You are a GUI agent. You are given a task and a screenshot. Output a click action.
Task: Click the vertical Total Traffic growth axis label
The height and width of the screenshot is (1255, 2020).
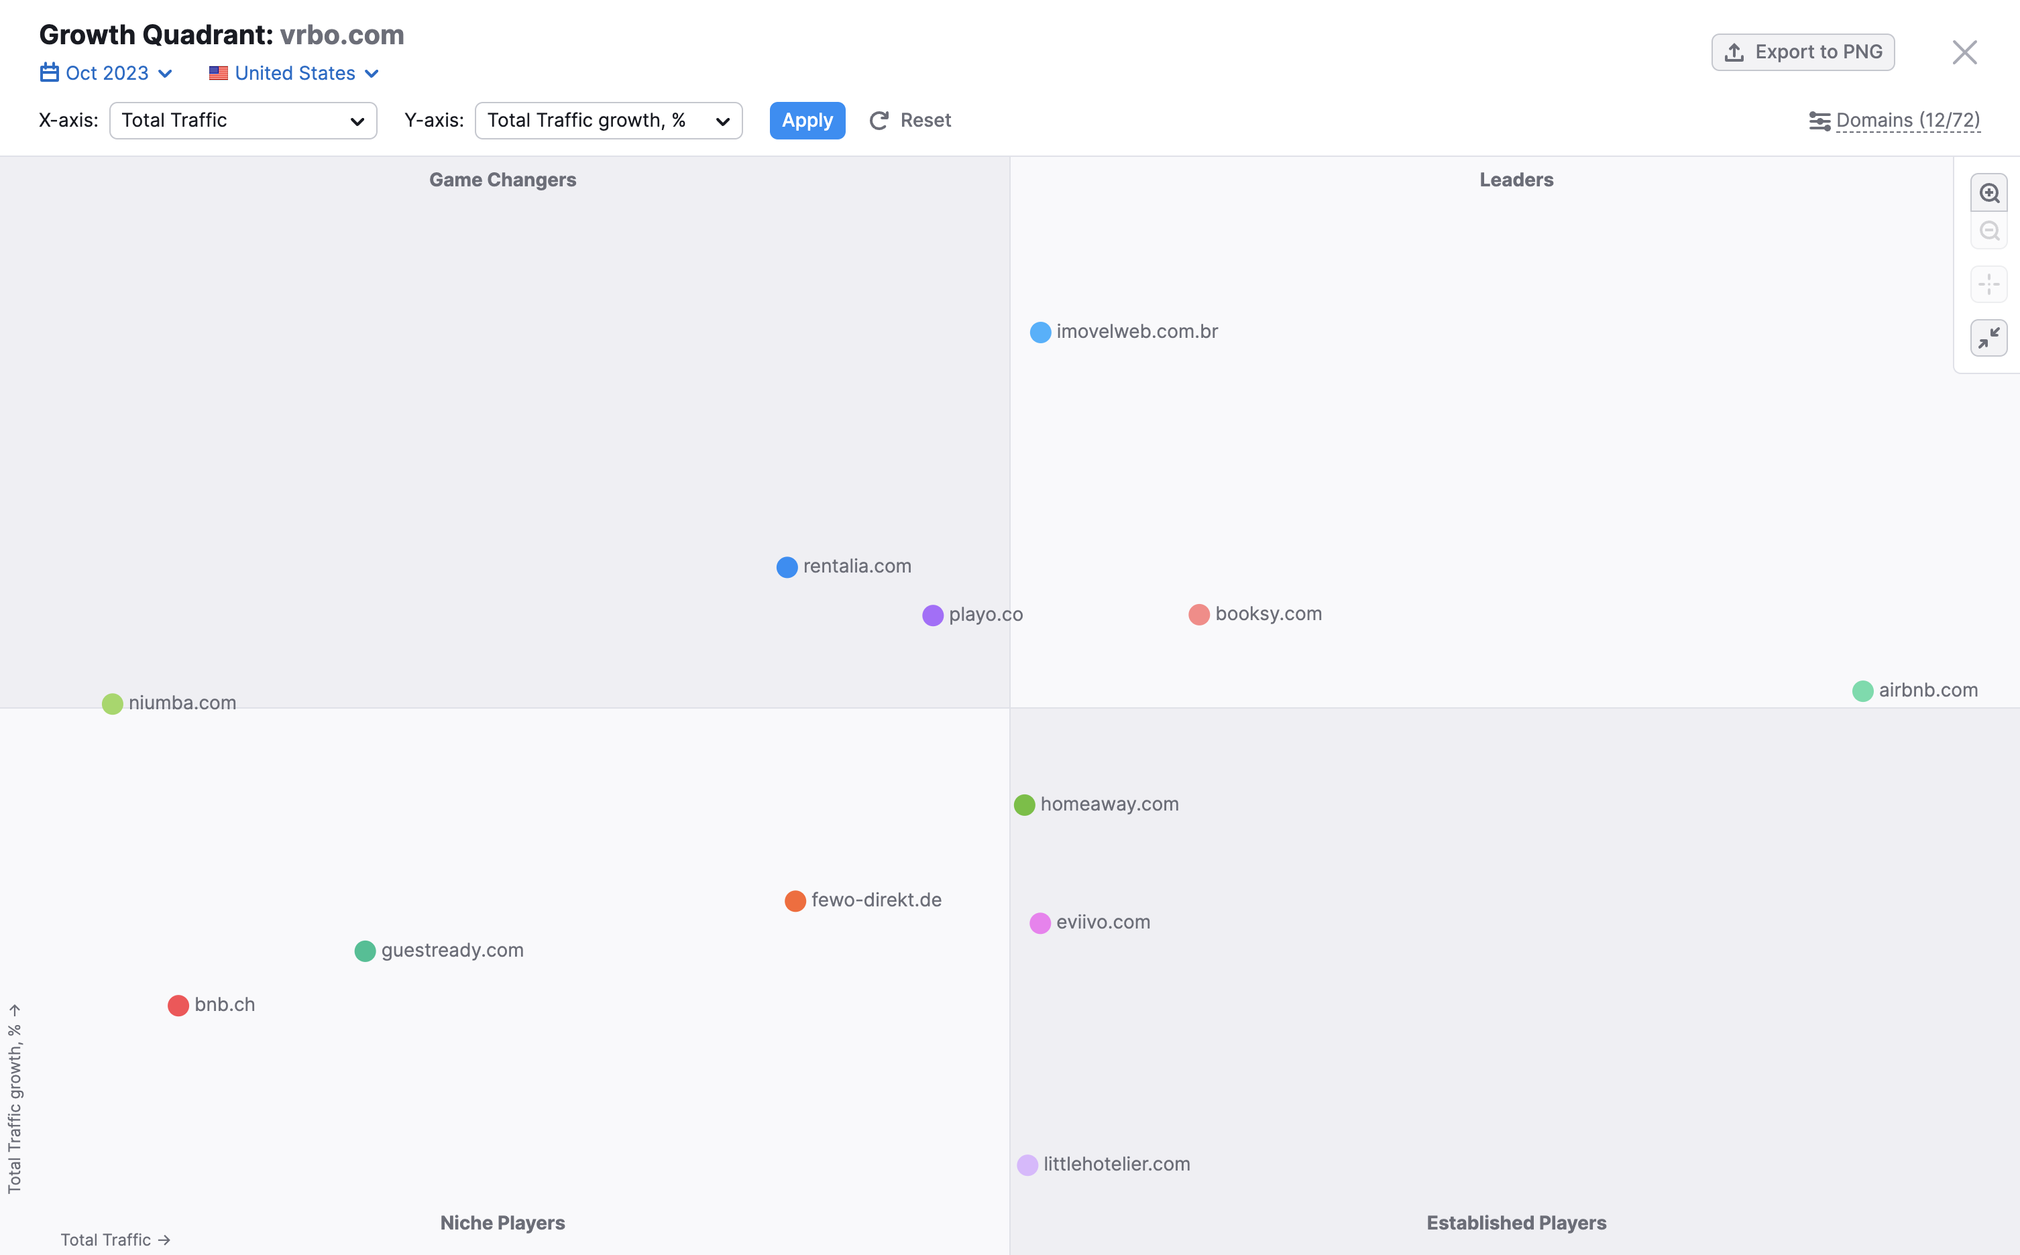point(14,1098)
